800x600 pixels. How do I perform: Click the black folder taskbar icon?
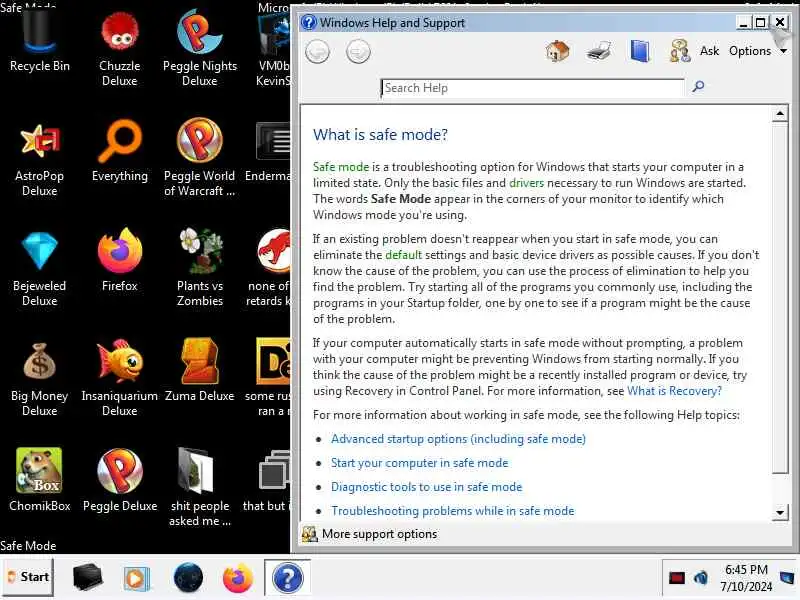(x=87, y=578)
